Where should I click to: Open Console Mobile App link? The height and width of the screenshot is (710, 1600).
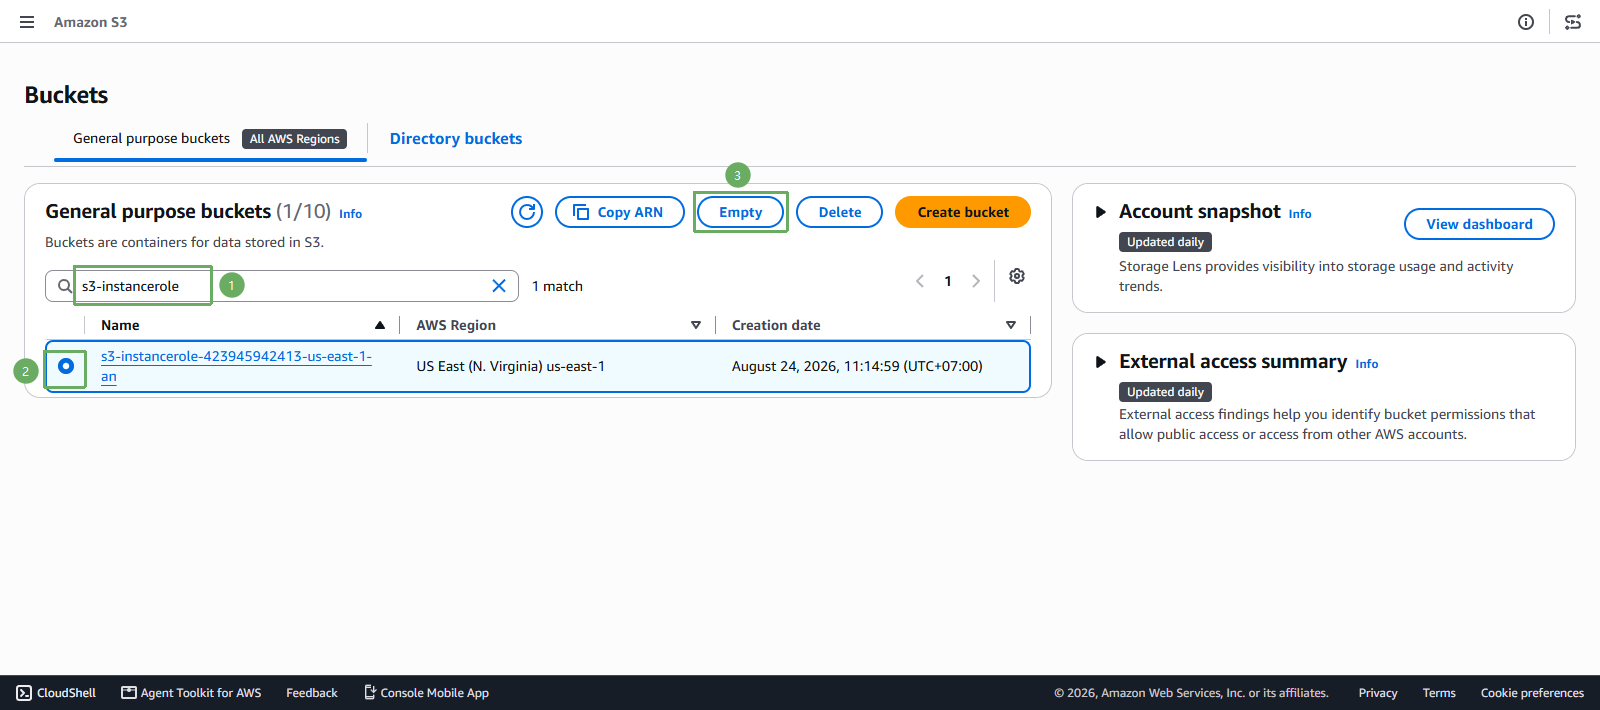pos(426,693)
